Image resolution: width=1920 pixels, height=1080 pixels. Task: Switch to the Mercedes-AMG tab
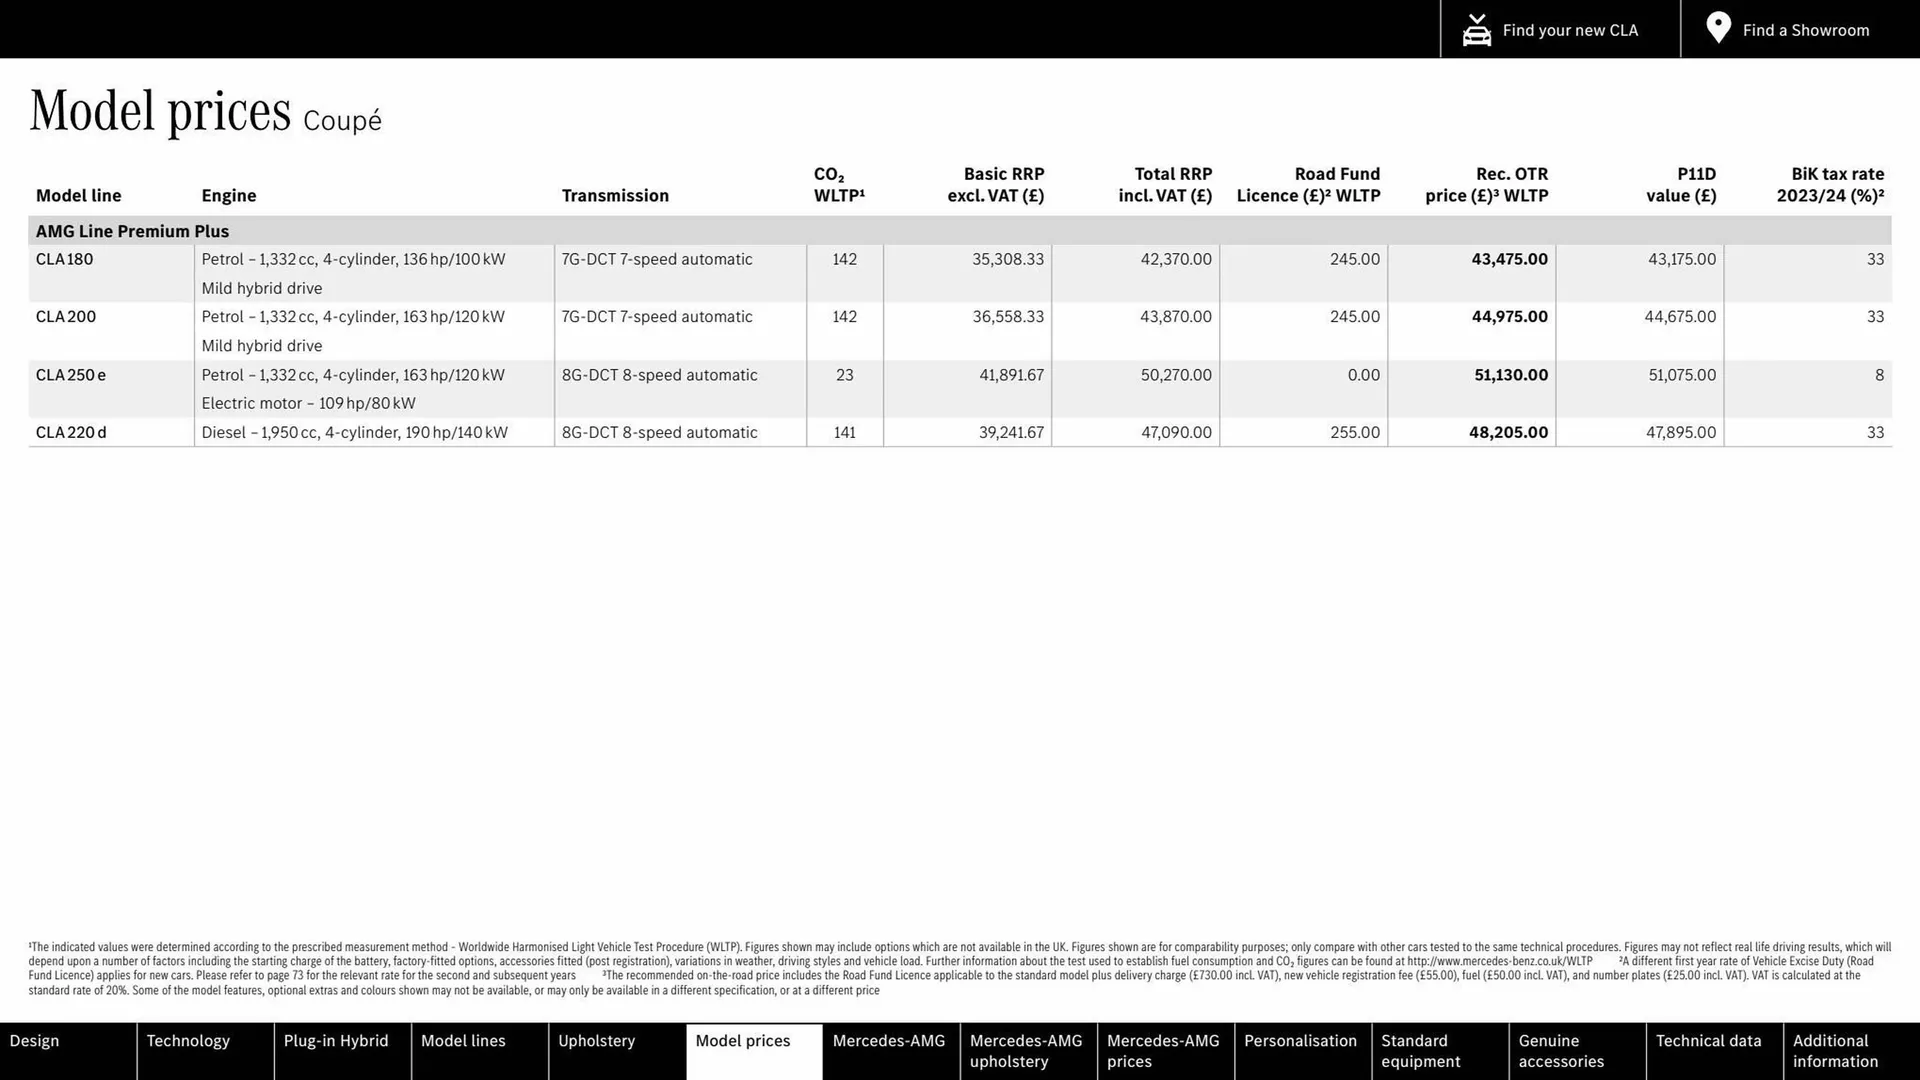coord(889,1051)
